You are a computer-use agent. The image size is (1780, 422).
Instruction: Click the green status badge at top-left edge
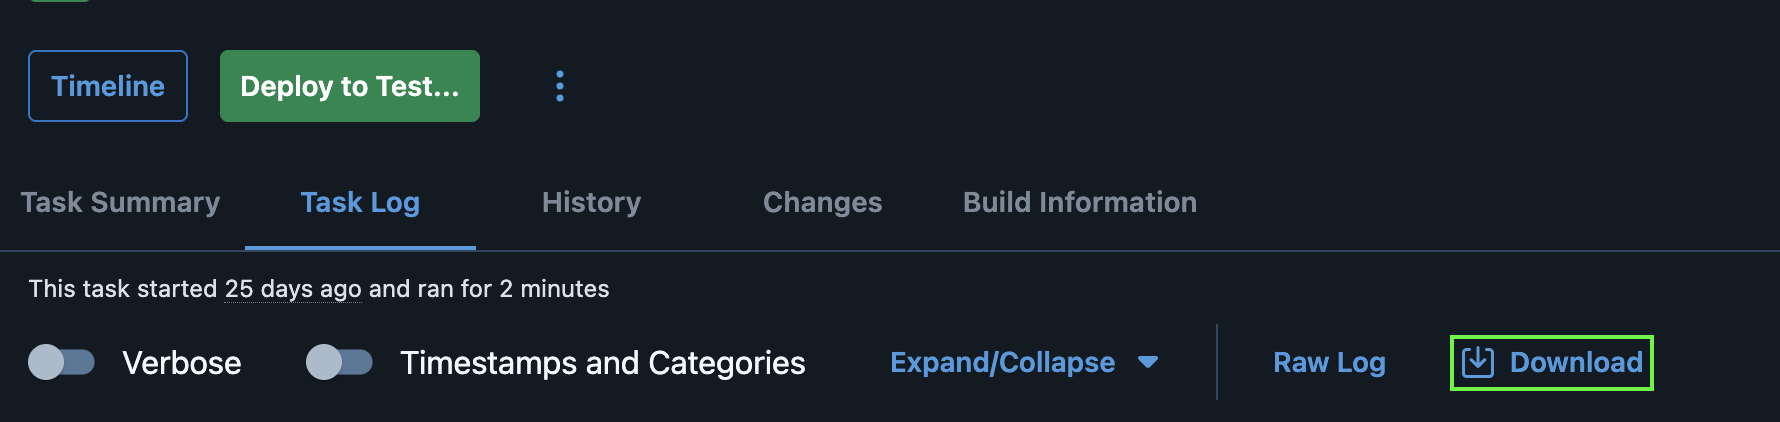[60, 1]
